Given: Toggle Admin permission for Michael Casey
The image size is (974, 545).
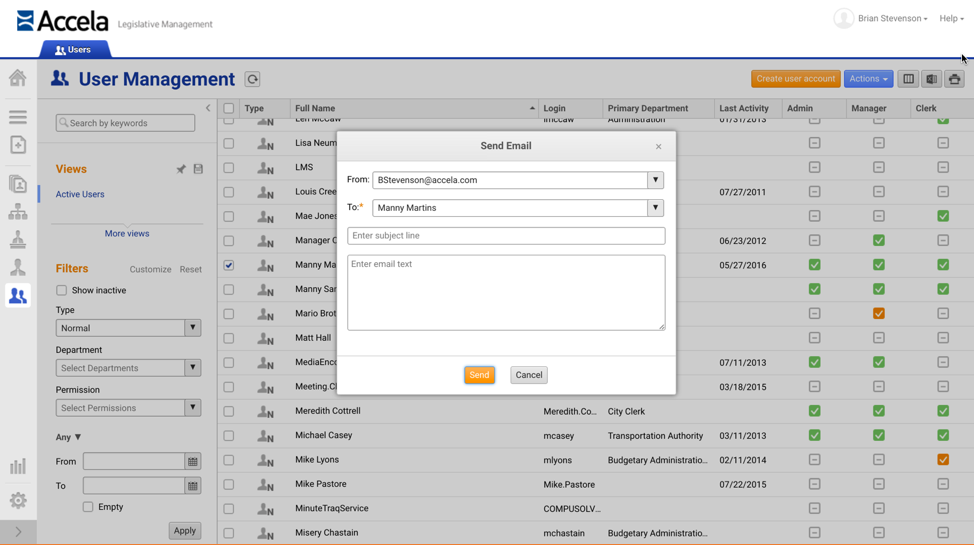Looking at the screenshot, I should (x=814, y=436).
